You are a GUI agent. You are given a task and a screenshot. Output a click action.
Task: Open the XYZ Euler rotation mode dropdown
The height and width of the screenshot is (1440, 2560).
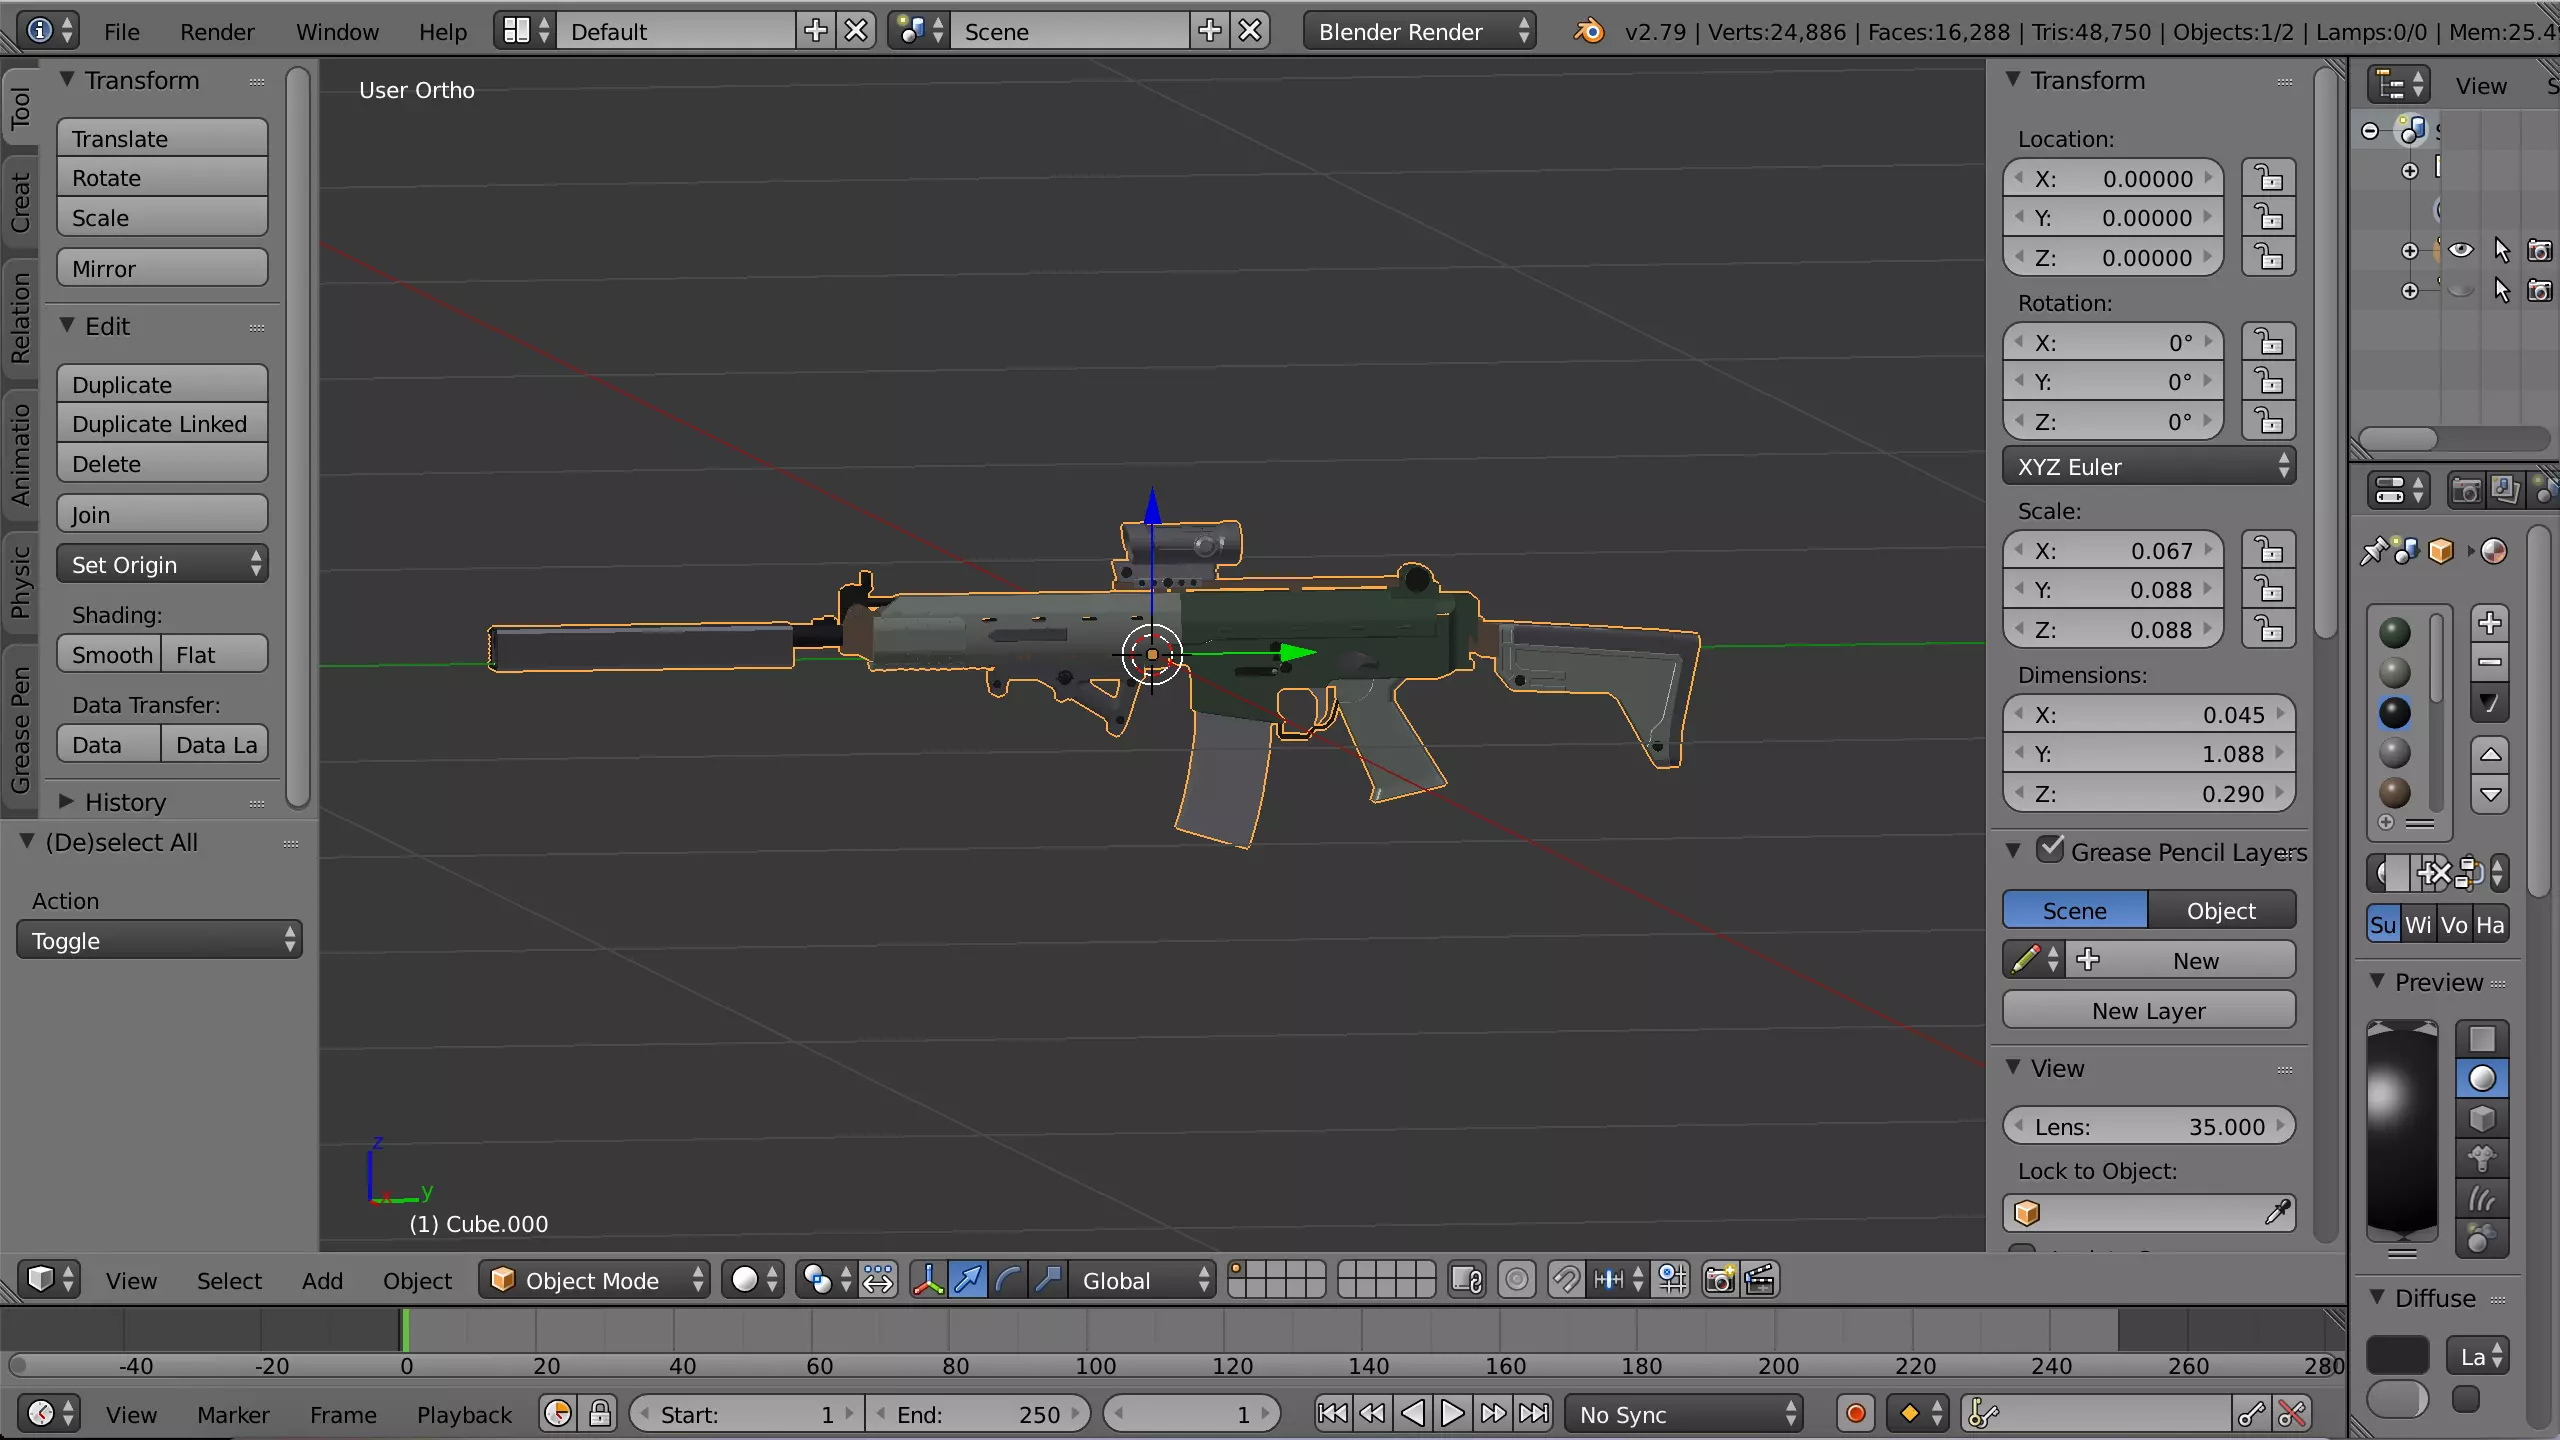(2148, 467)
